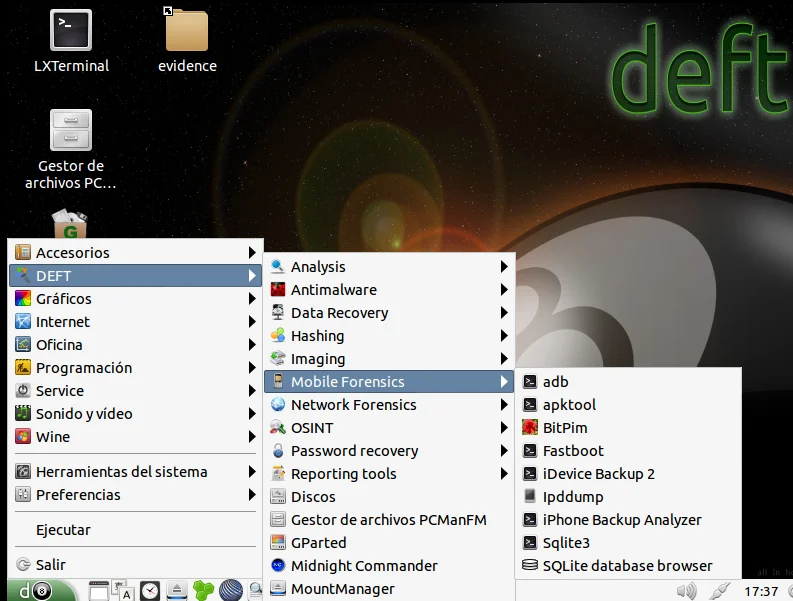793x601 pixels.
Task: Launch Gestor de archivos PCManFM entry
Action: (389, 520)
